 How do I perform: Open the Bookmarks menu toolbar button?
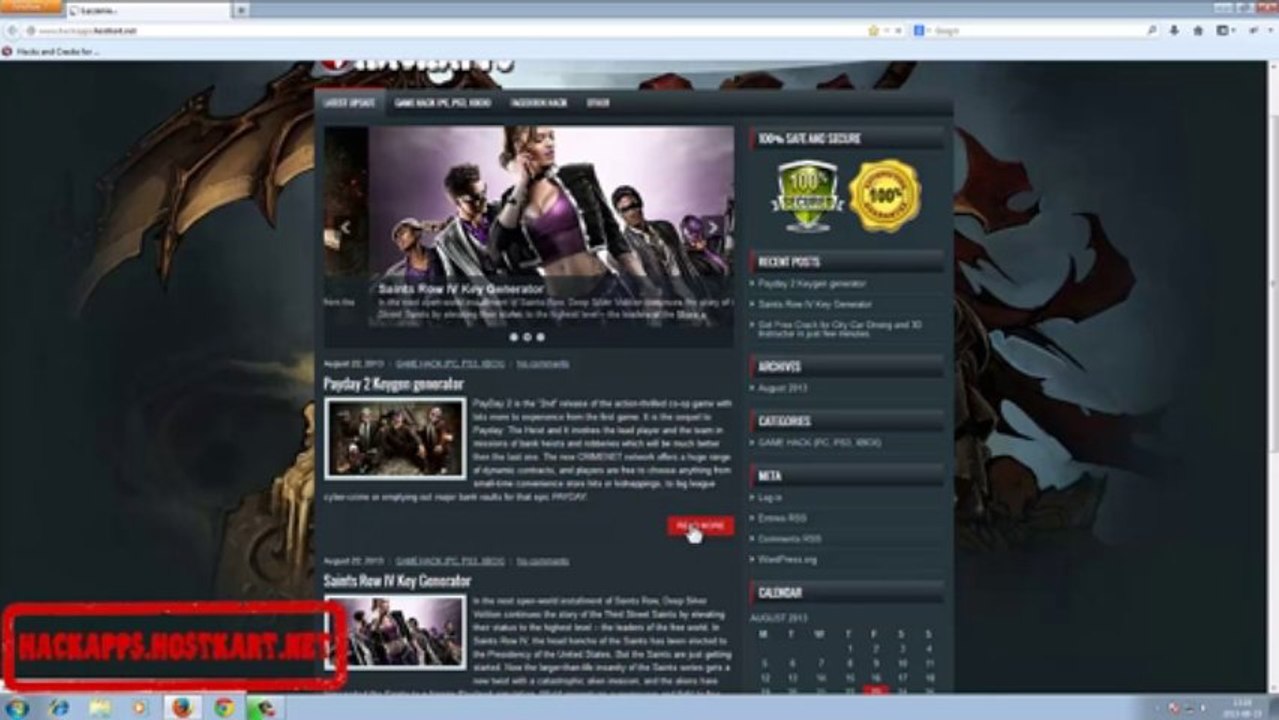click(1225, 31)
